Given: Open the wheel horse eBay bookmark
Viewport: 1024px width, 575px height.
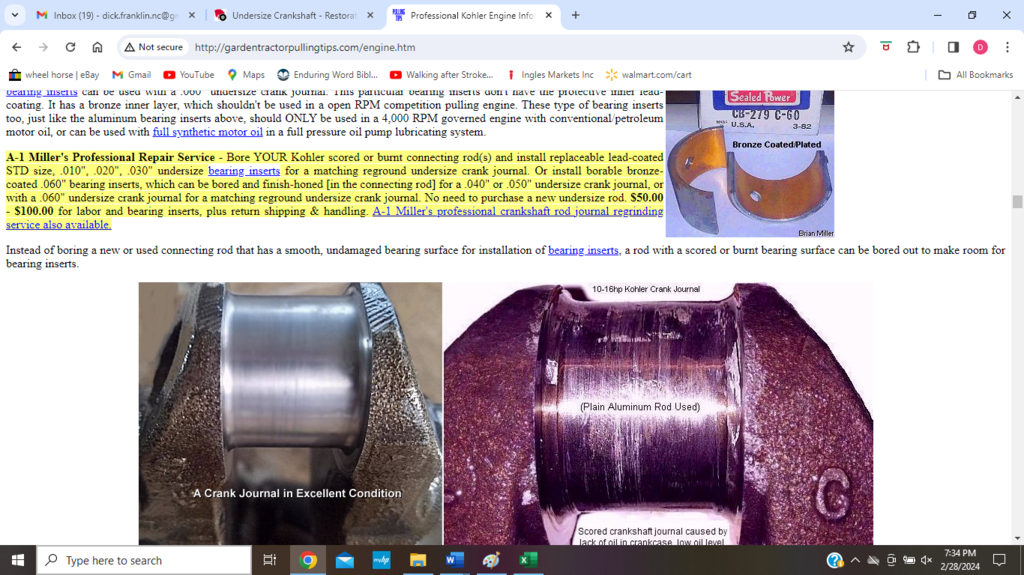Looking at the screenshot, I should 54,74.
